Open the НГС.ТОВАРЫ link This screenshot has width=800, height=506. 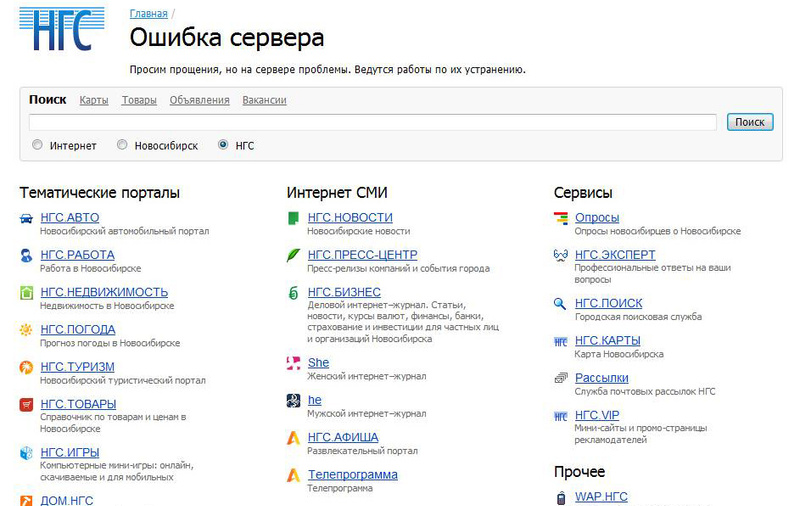pyautogui.click(x=79, y=404)
